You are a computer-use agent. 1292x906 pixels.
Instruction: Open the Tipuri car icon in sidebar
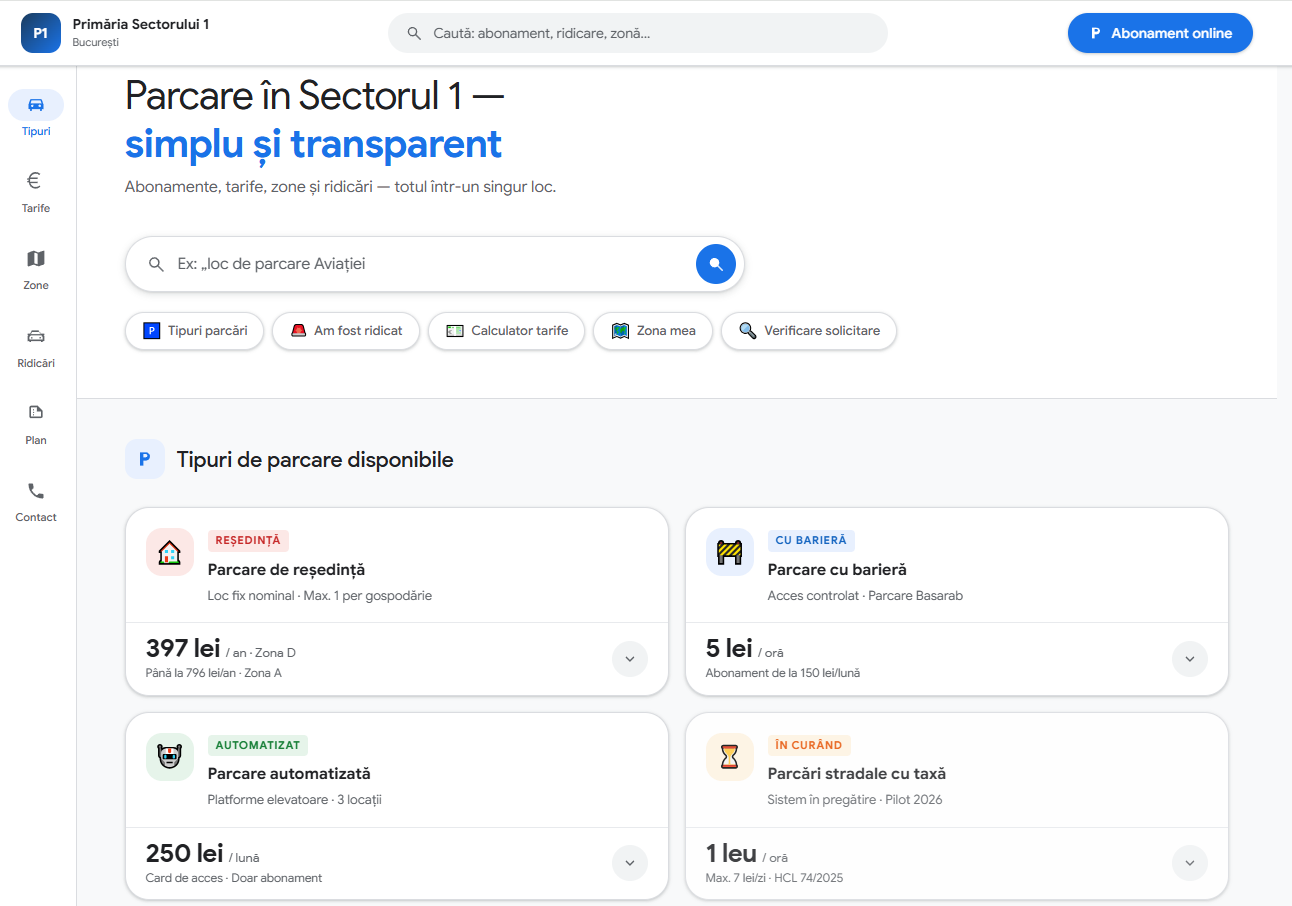click(36, 105)
